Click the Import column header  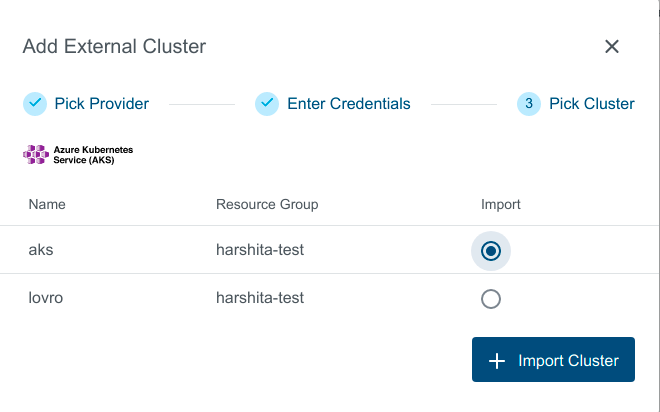(x=501, y=204)
